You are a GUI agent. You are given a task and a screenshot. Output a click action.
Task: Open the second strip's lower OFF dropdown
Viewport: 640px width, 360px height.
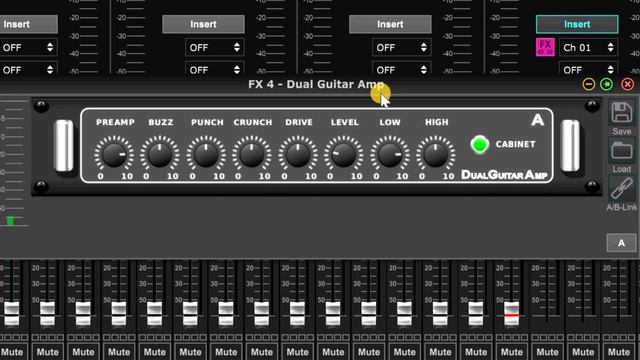click(215, 69)
